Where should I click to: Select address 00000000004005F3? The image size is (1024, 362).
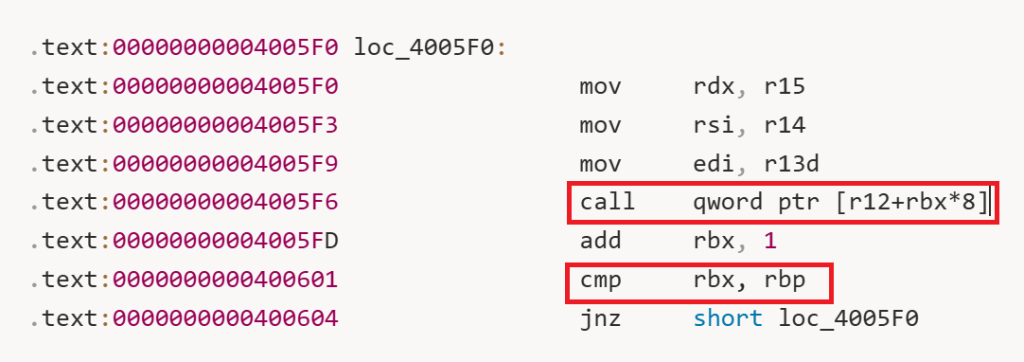click(225, 125)
